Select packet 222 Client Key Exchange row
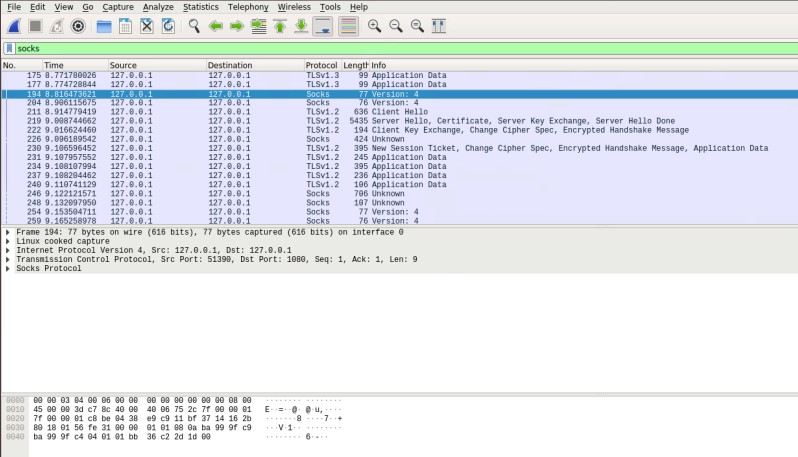Viewport: 798px width, 457px height. [x=399, y=130]
